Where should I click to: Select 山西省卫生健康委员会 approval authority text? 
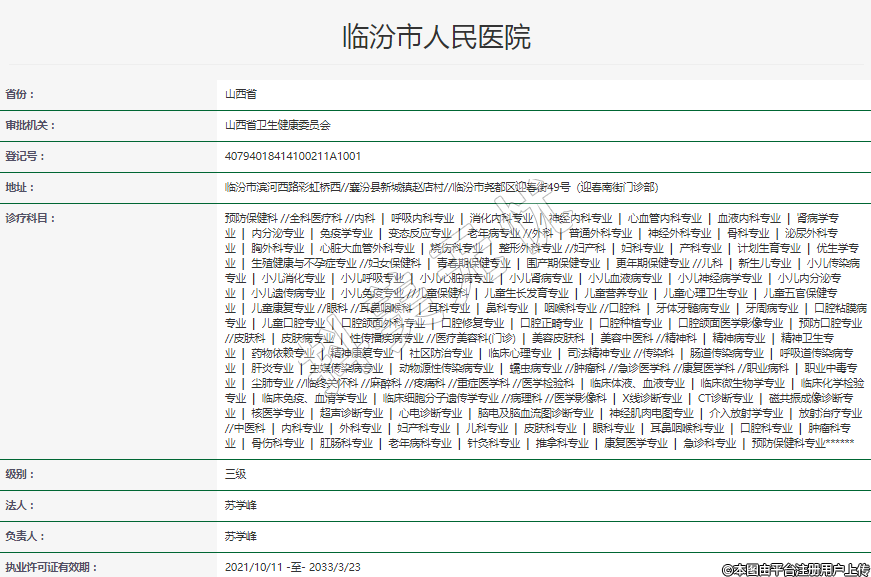277,125
